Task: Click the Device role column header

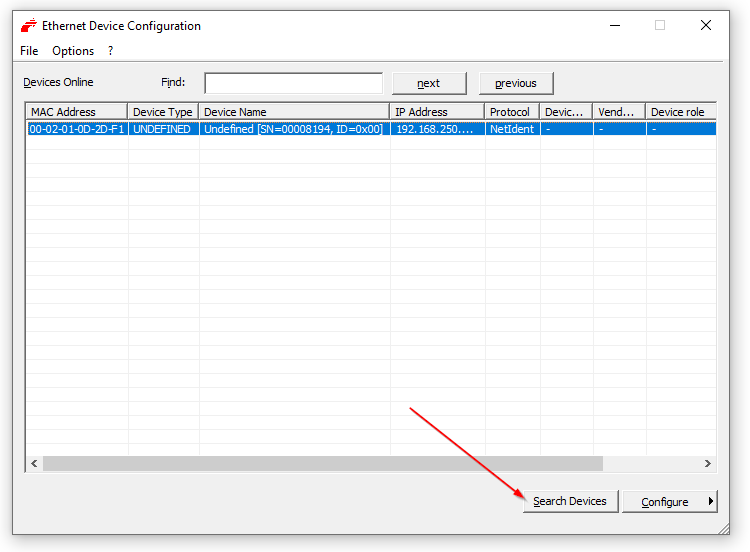Action: tap(681, 112)
